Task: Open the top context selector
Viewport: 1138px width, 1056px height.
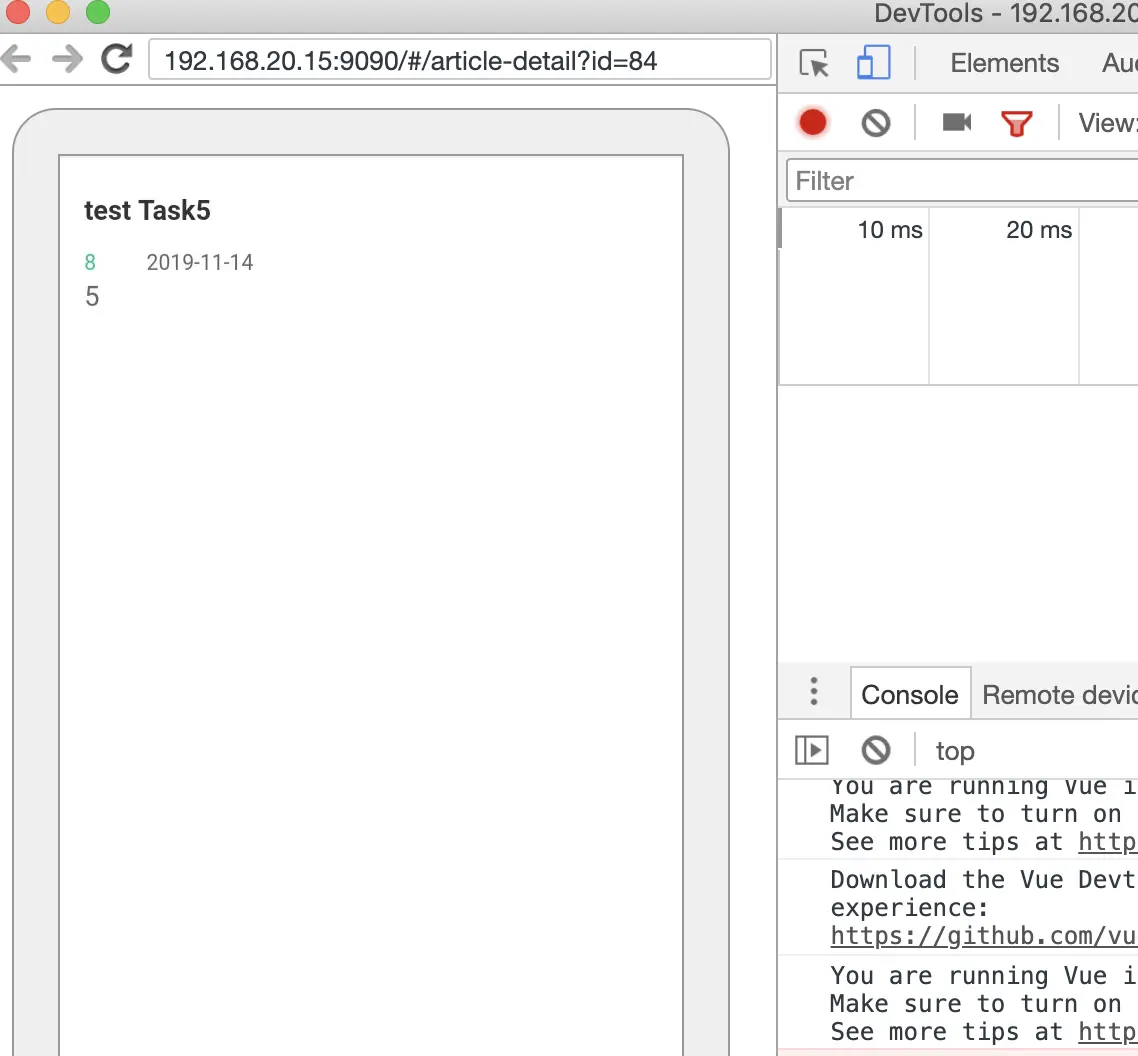Action: [x=955, y=751]
